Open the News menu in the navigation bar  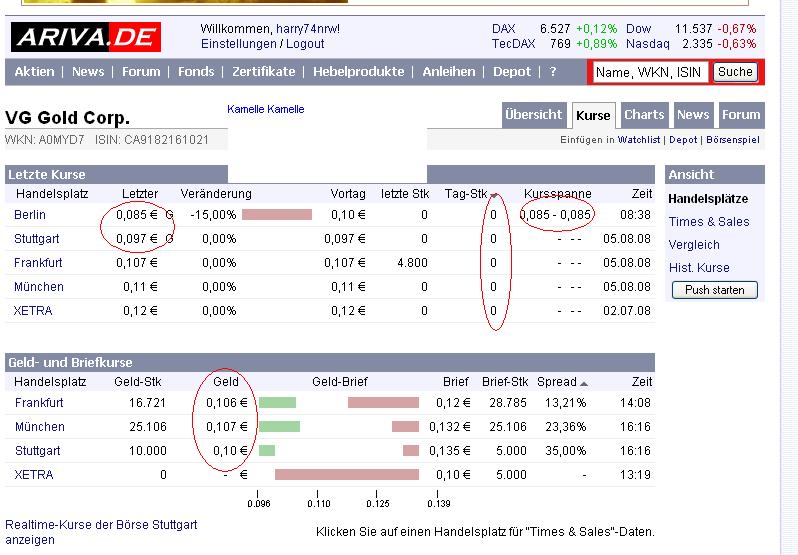(88, 72)
